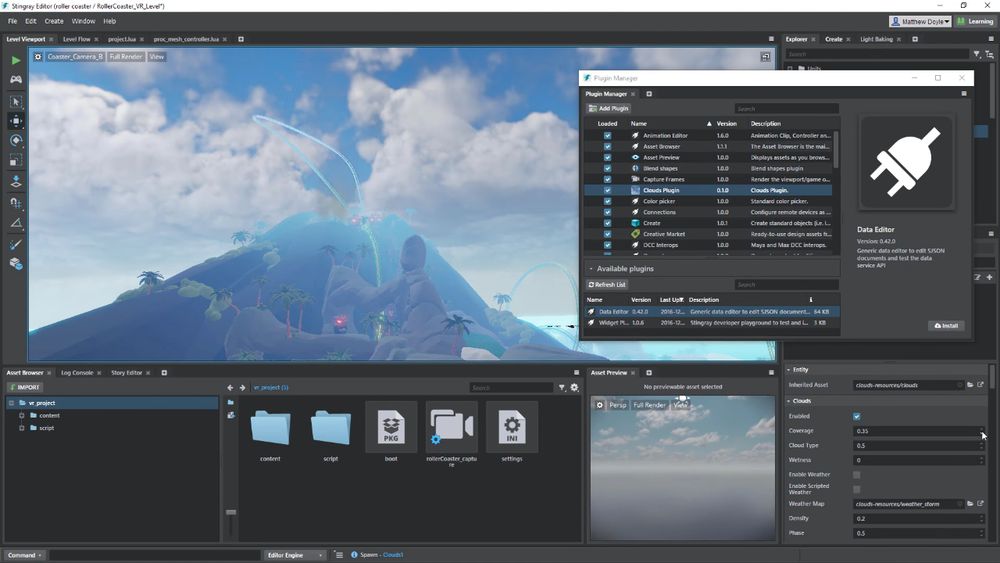This screenshot has width=1000, height=563.
Task: Uncheck Loaded box for Clouds Plugin
Action: [607, 190]
